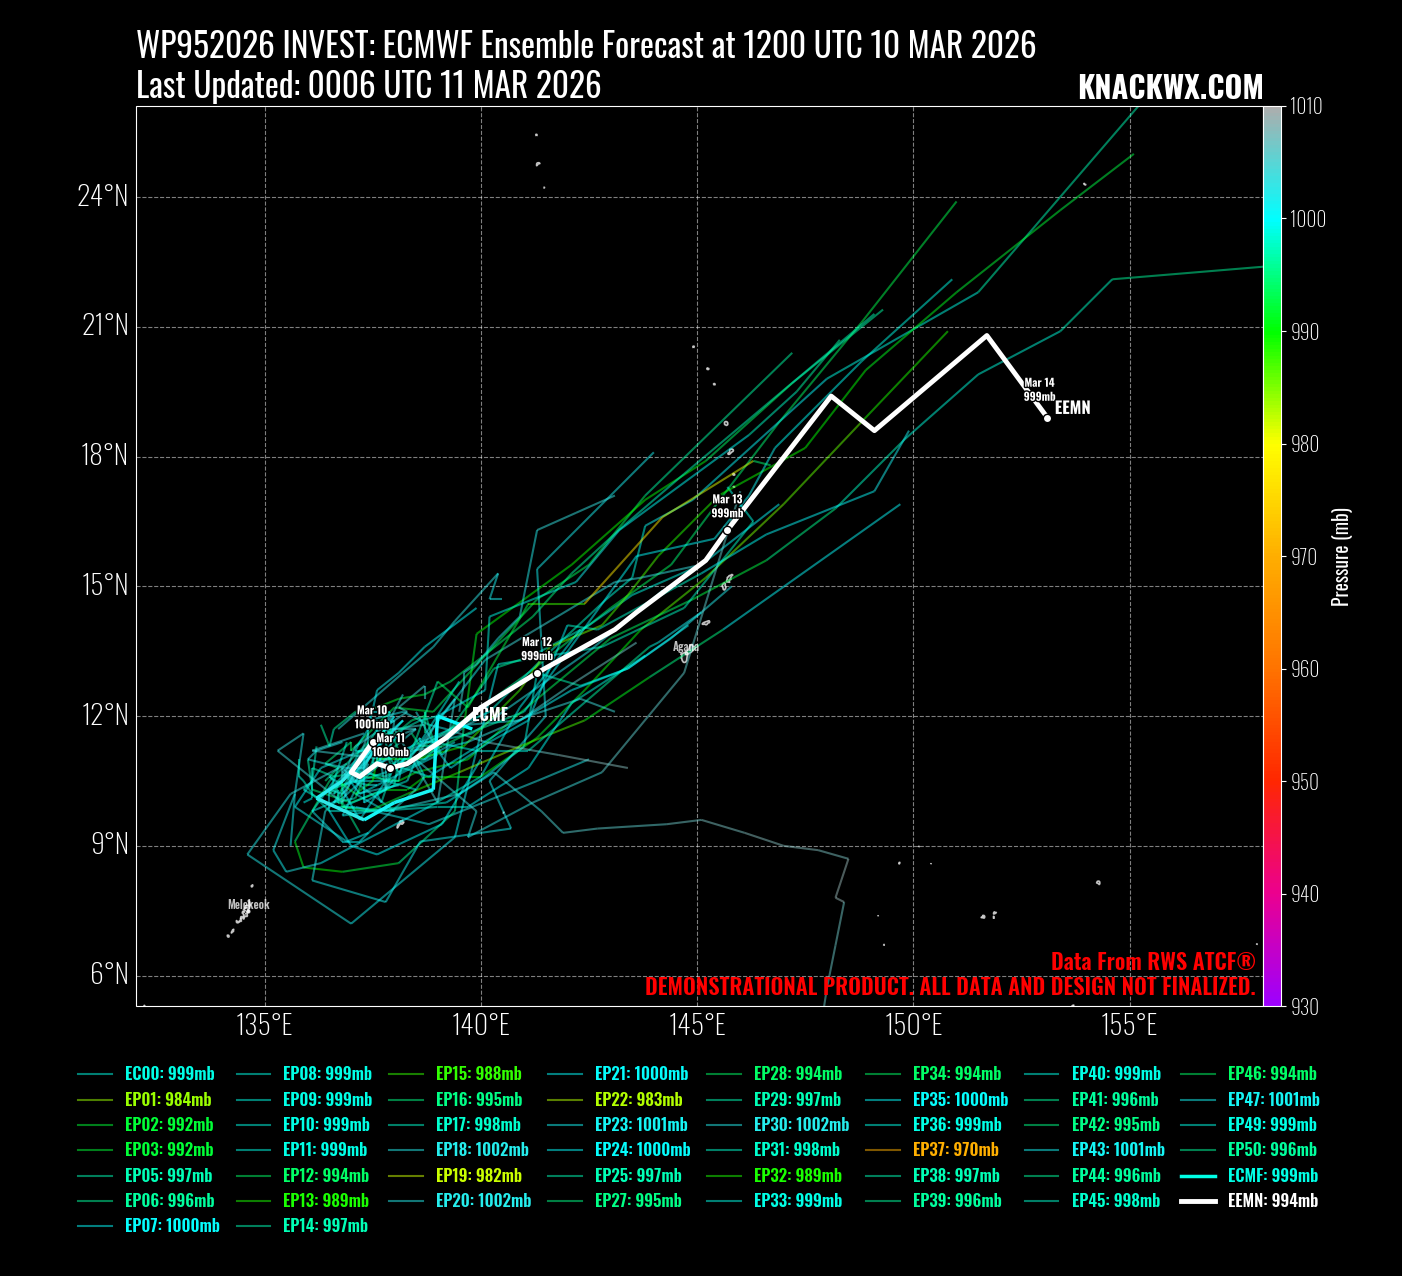1402x1276 pixels.
Task: Click the Agana location label on map
Action: click(685, 647)
